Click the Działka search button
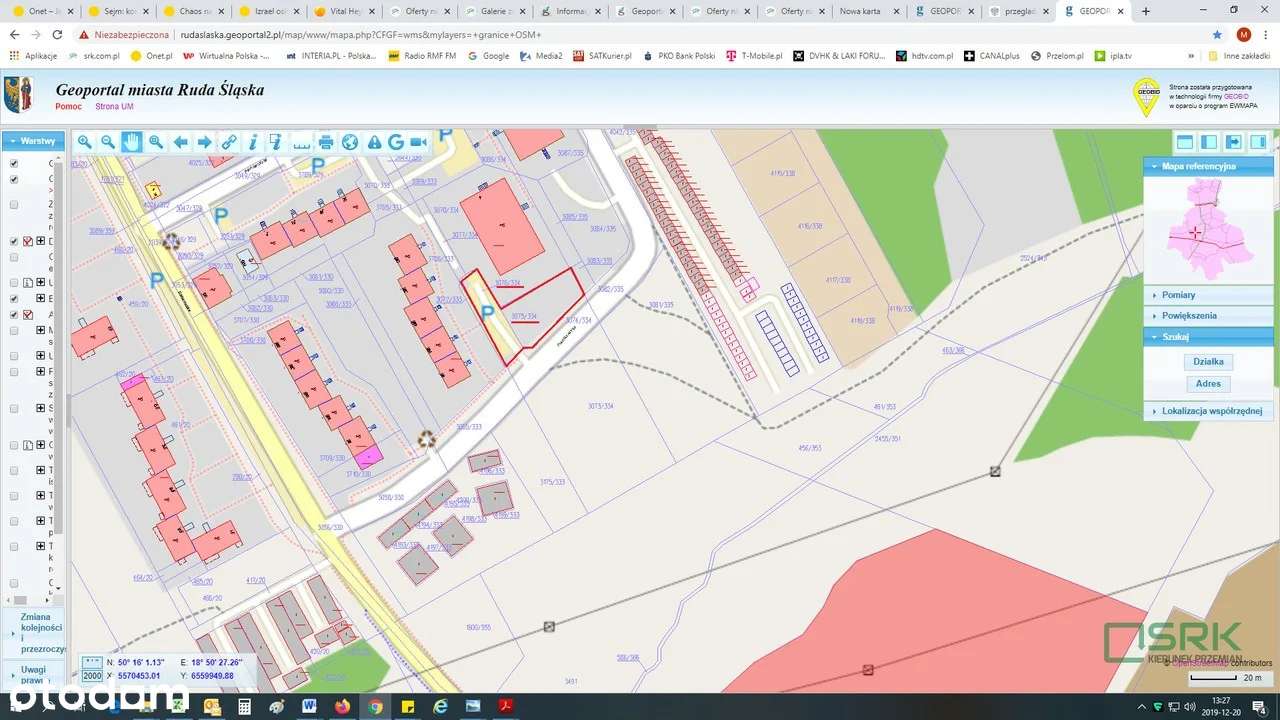 click(1208, 362)
